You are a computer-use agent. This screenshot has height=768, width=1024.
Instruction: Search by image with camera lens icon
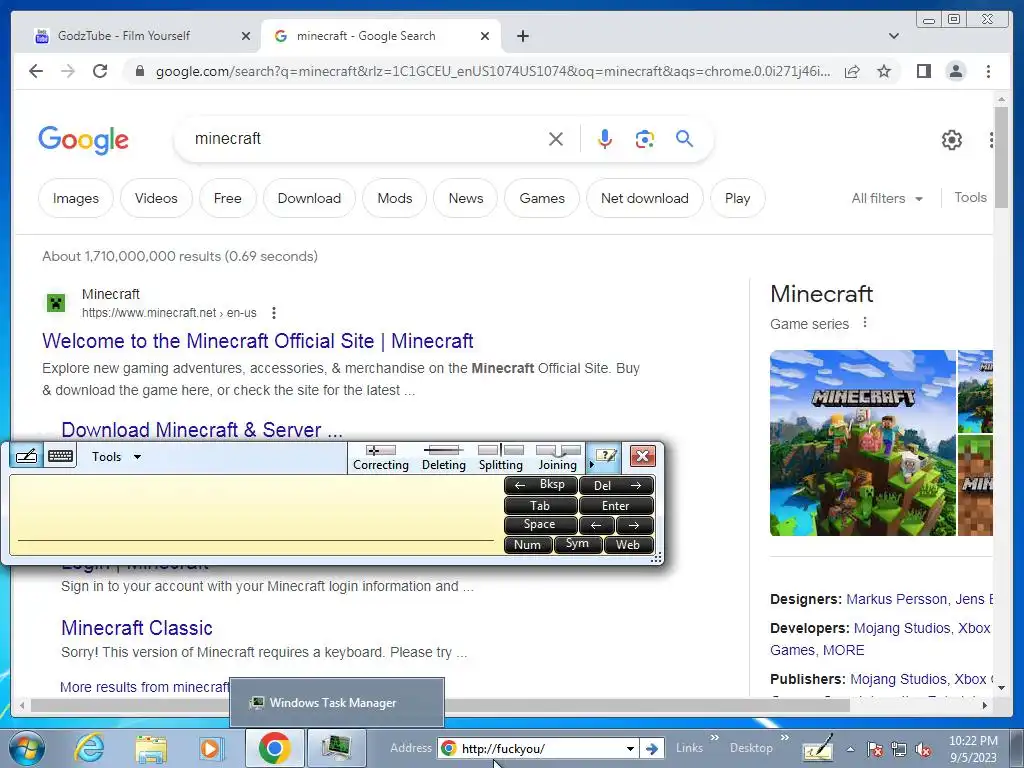click(x=645, y=139)
